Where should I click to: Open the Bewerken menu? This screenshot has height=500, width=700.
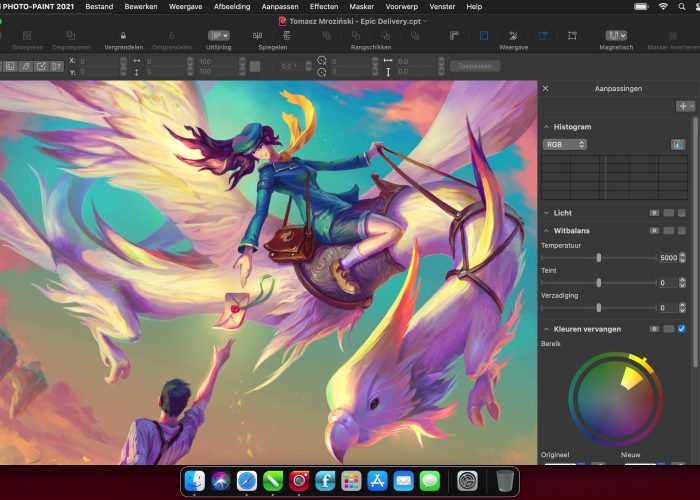[141, 7]
